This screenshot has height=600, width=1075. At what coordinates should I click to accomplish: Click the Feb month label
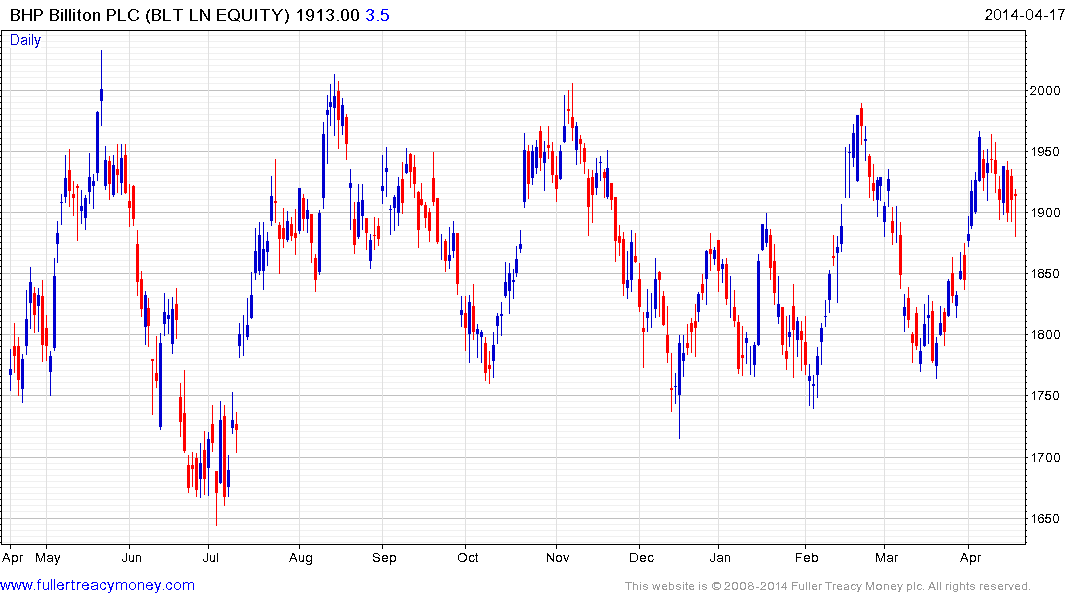pyautogui.click(x=806, y=557)
